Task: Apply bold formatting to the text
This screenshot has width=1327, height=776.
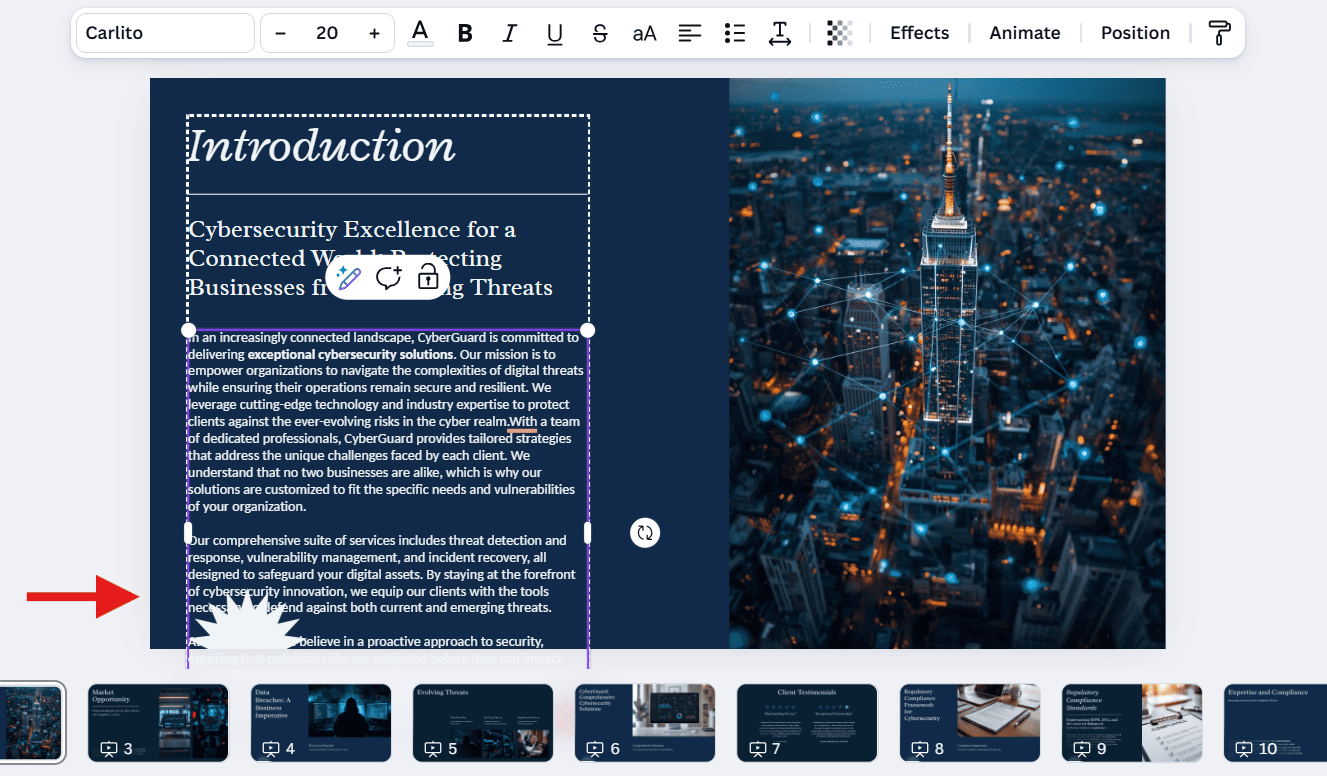Action: 464,33
